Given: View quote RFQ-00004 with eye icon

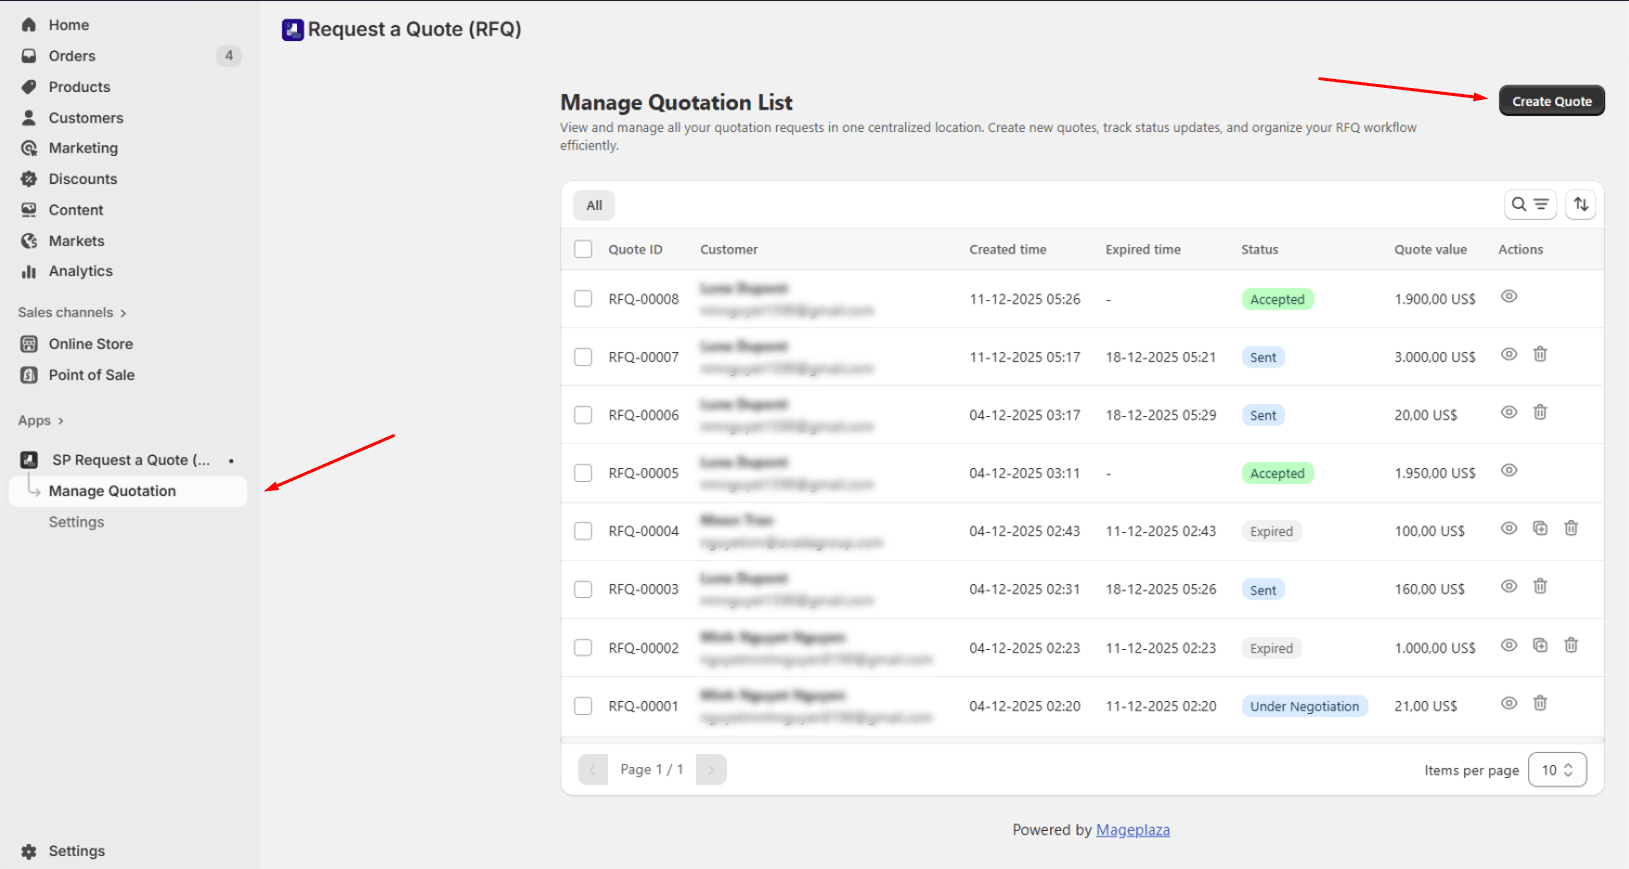Looking at the screenshot, I should tap(1509, 528).
